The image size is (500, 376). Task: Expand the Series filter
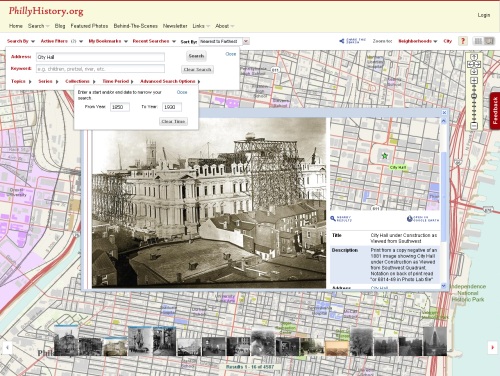(48, 81)
